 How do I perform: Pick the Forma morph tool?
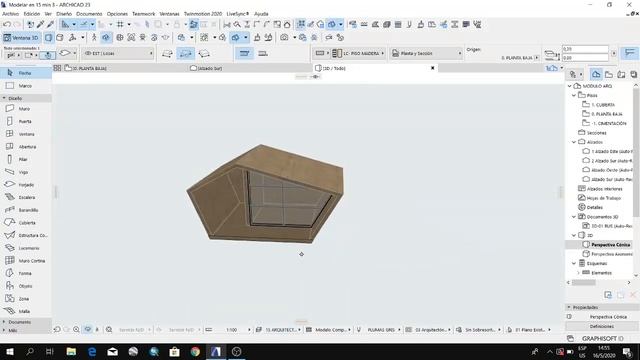25,273
